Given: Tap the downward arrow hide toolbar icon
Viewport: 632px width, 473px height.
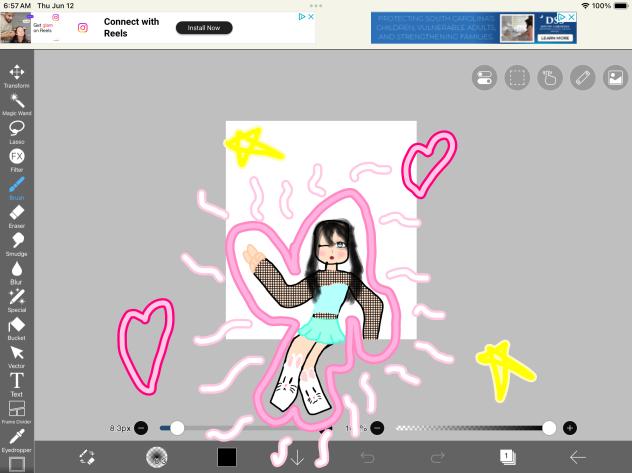Looking at the screenshot, I should click(x=297, y=457).
